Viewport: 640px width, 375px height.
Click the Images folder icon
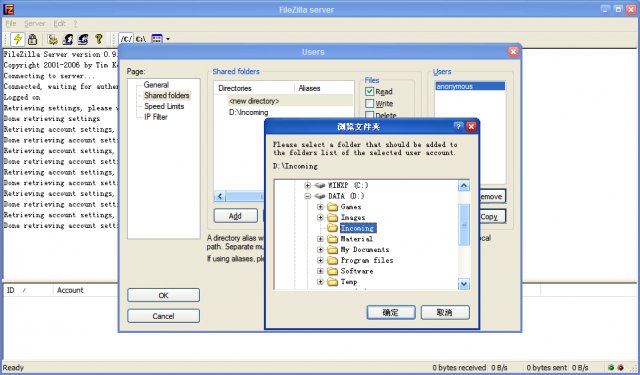click(x=333, y=217)
